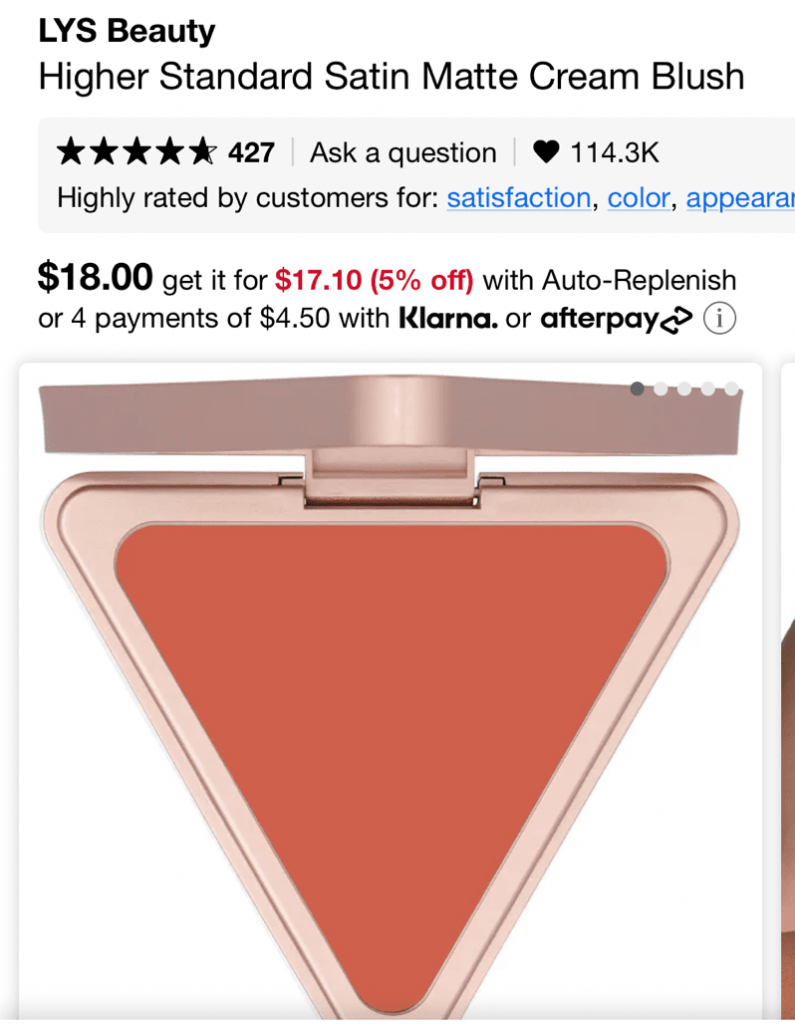Click the heart favorites icon
Viewport: 795px width, 1024px height.
tap(546, 152)
